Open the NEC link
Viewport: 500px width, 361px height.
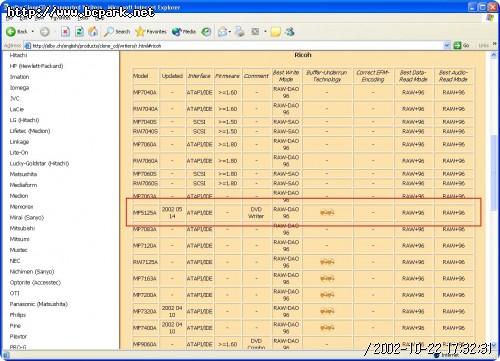point(15,261)
